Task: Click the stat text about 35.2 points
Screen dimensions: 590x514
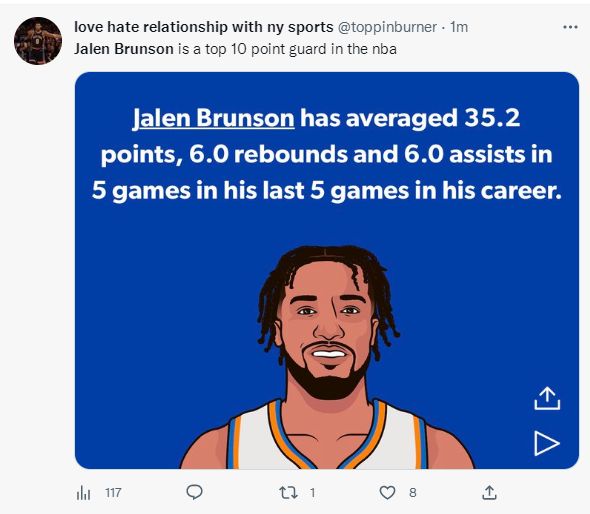Action: coord(327,154)
